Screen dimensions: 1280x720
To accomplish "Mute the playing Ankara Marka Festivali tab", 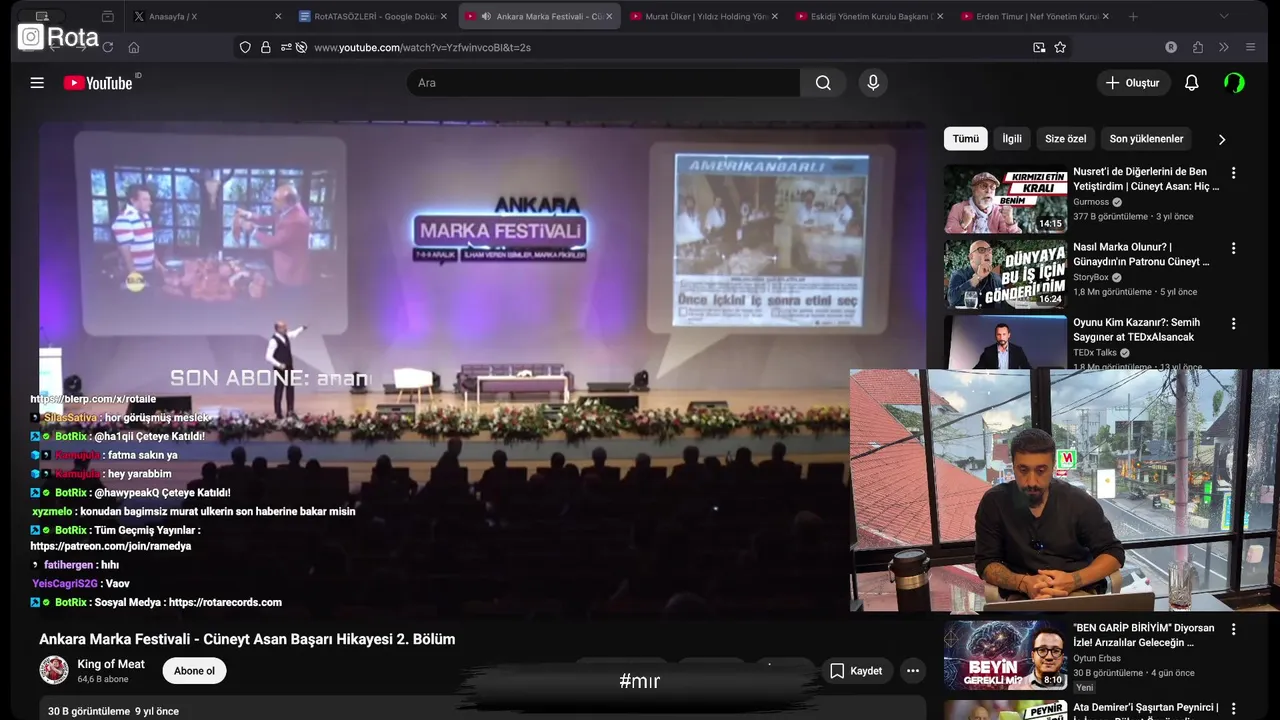I will tap(486, 17).
